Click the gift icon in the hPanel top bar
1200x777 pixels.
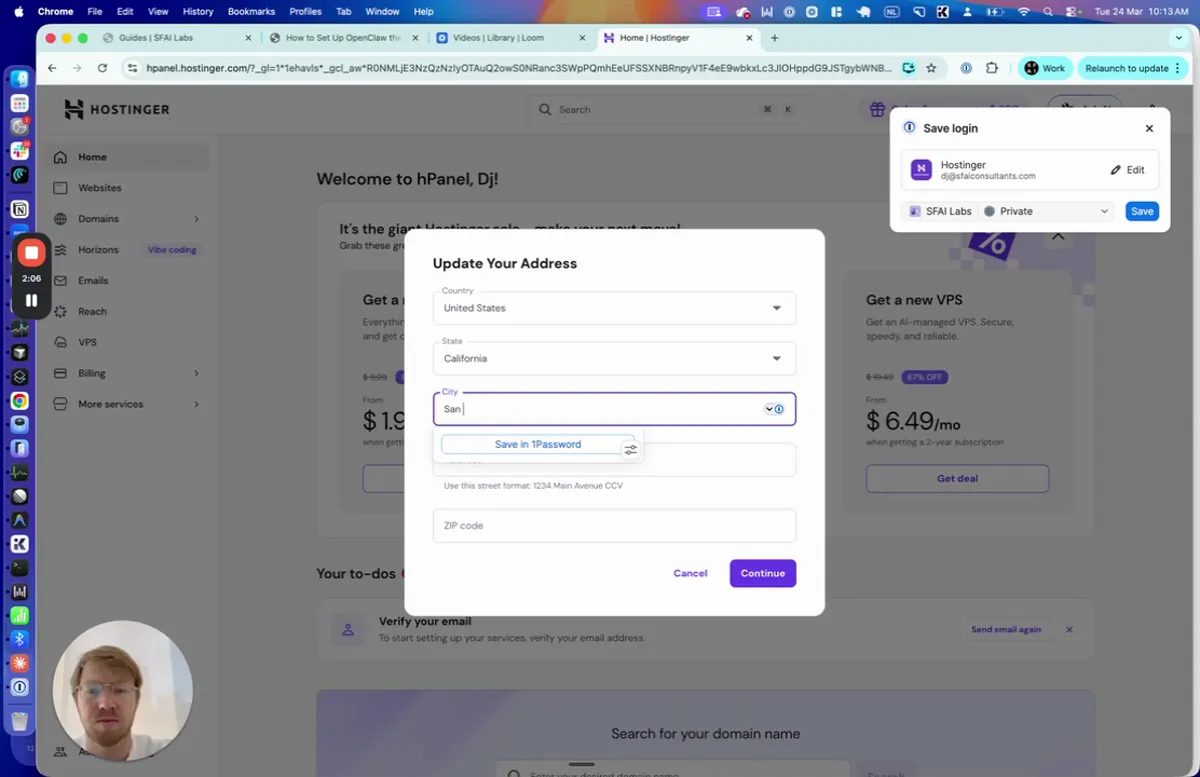[x=876, y=110]
